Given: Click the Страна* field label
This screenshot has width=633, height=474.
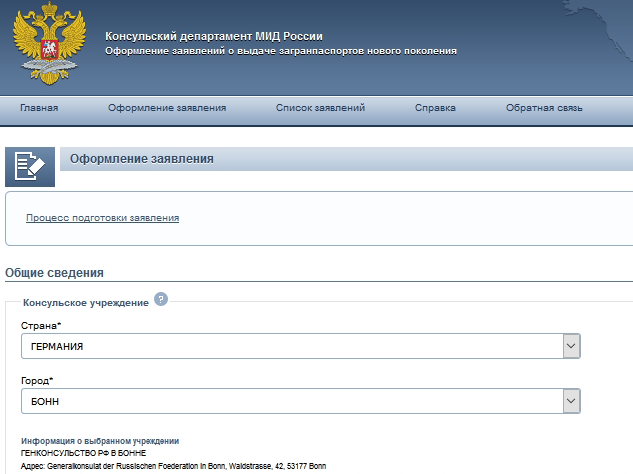Looking at the screenshot, I should [x=41, y=325].
